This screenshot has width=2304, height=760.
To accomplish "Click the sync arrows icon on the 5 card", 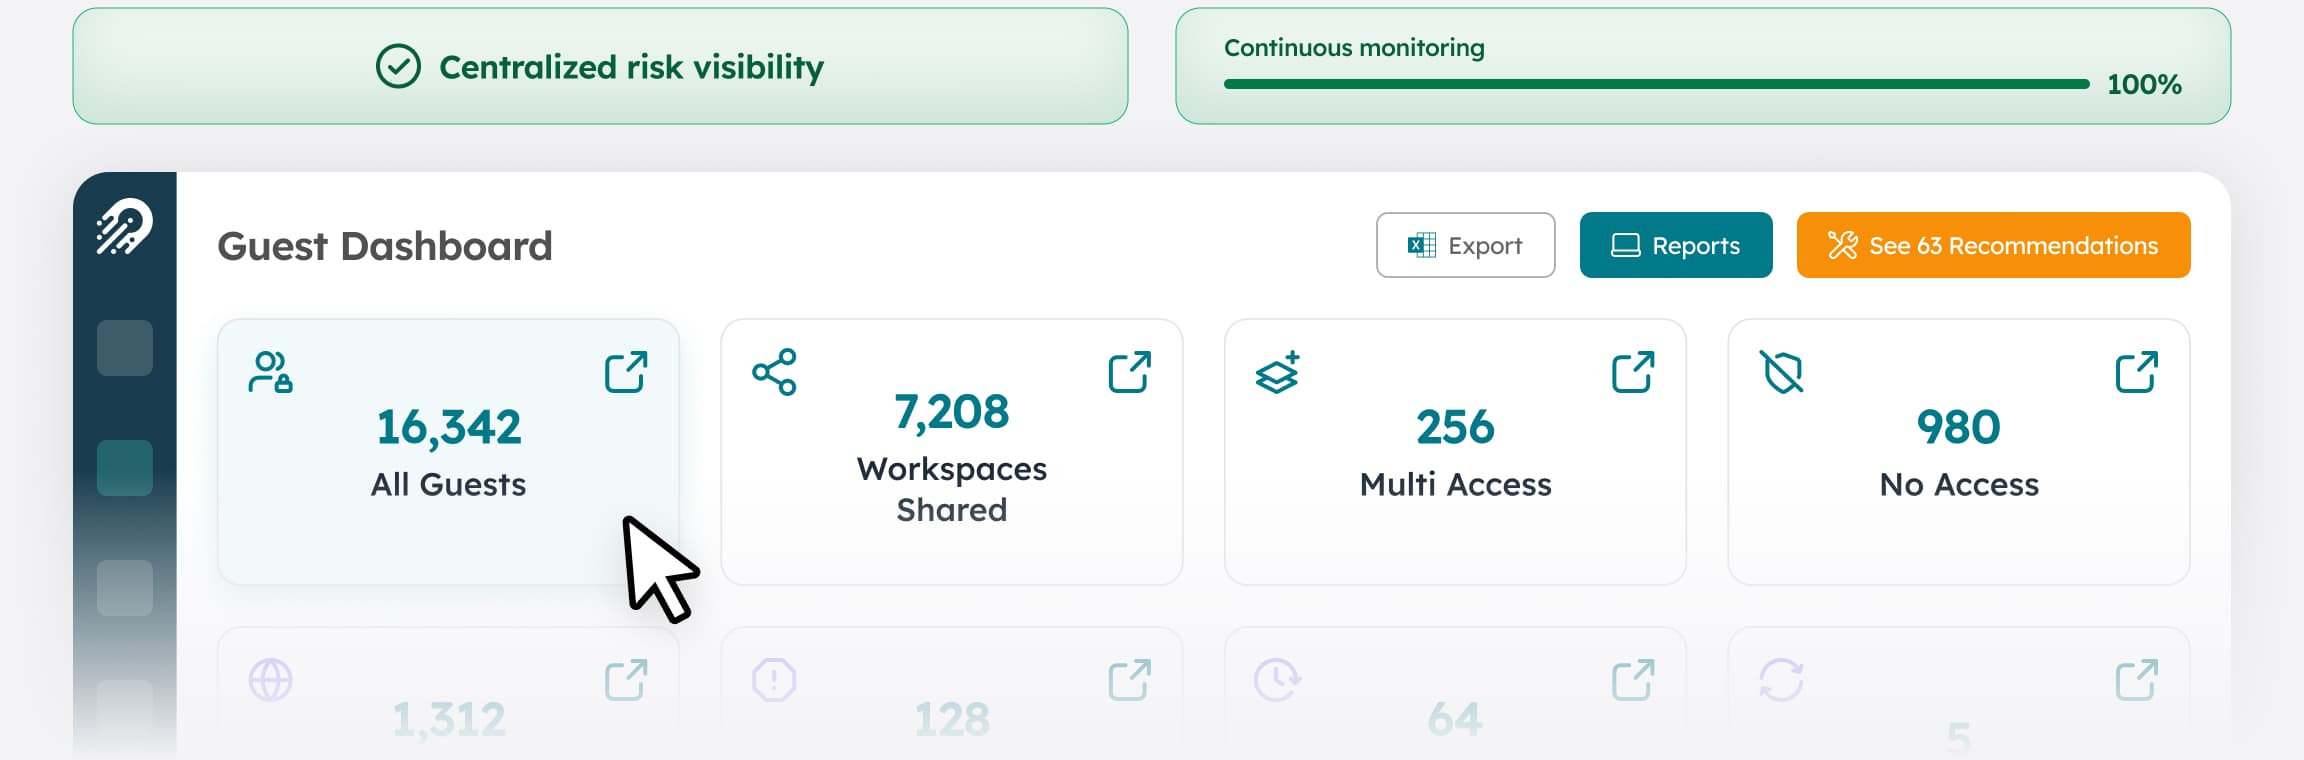I will (x=1781, y=680).
